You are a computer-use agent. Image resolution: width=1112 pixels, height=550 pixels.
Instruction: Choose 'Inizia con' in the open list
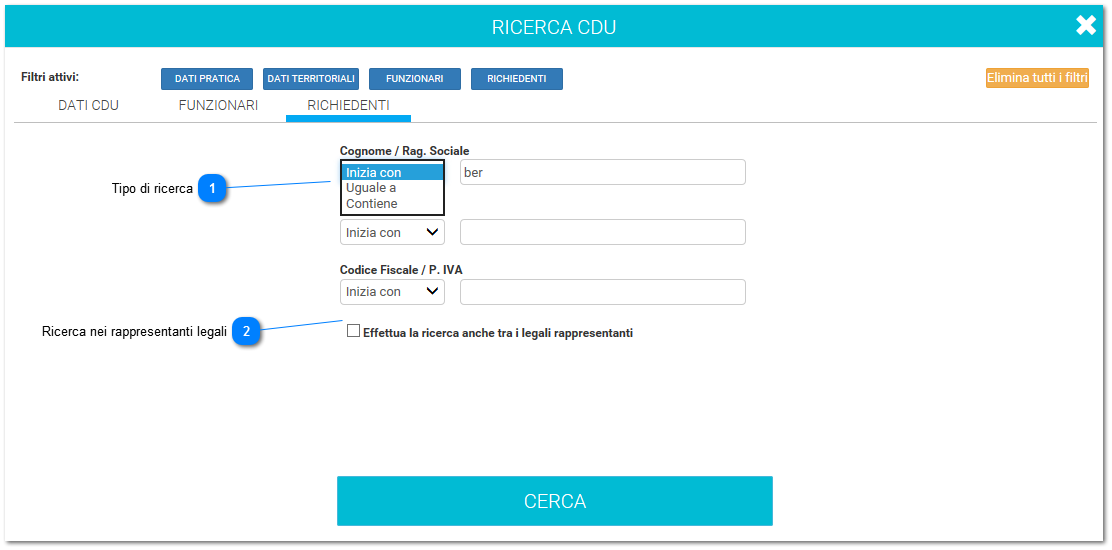[x=392, y=172]
